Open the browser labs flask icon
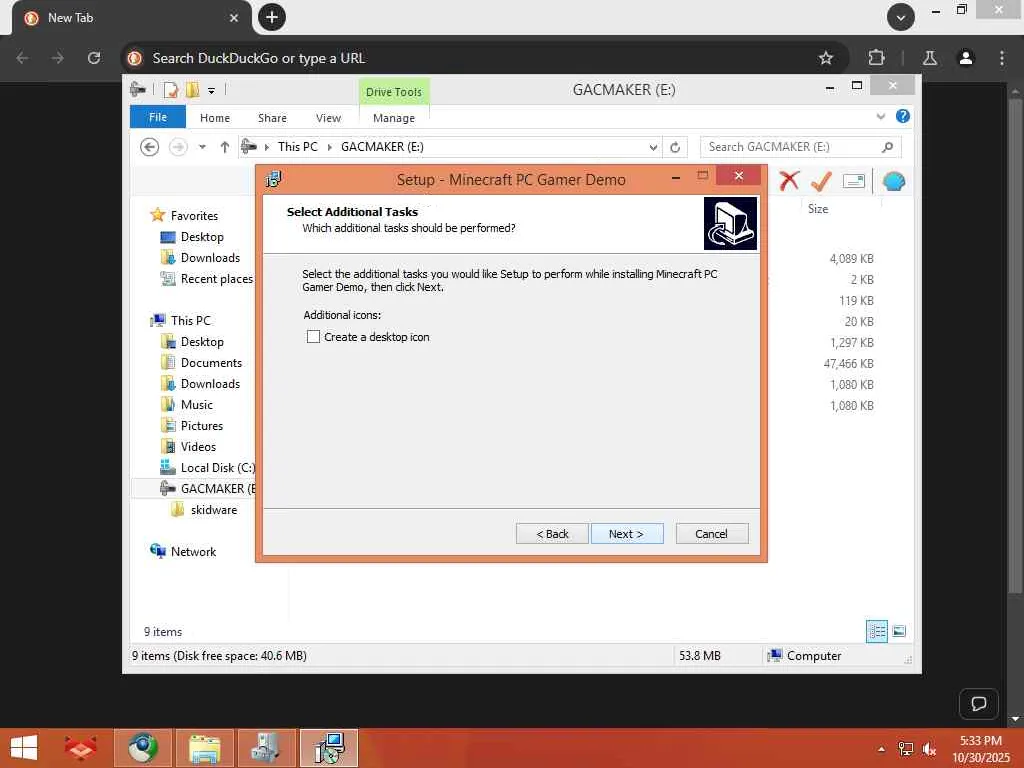1024x768 pixels. pyautogui.click(x=930, y=58)
